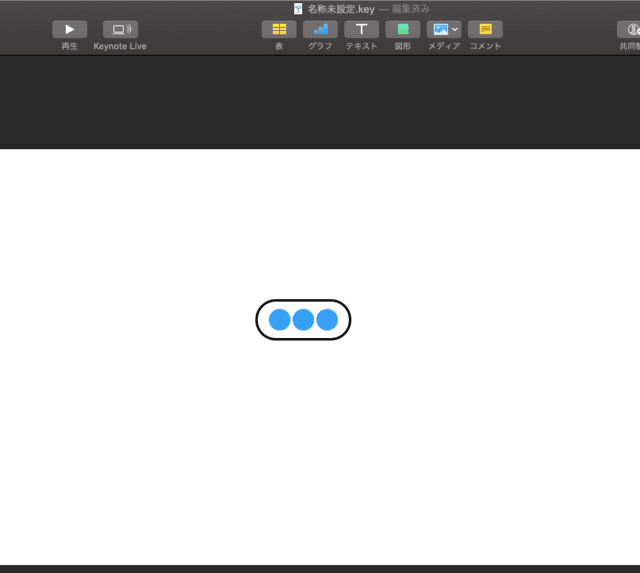This screenshot has height=573, width=640.
Task: Click the dark strip below the slide
Action: point(320,568)
